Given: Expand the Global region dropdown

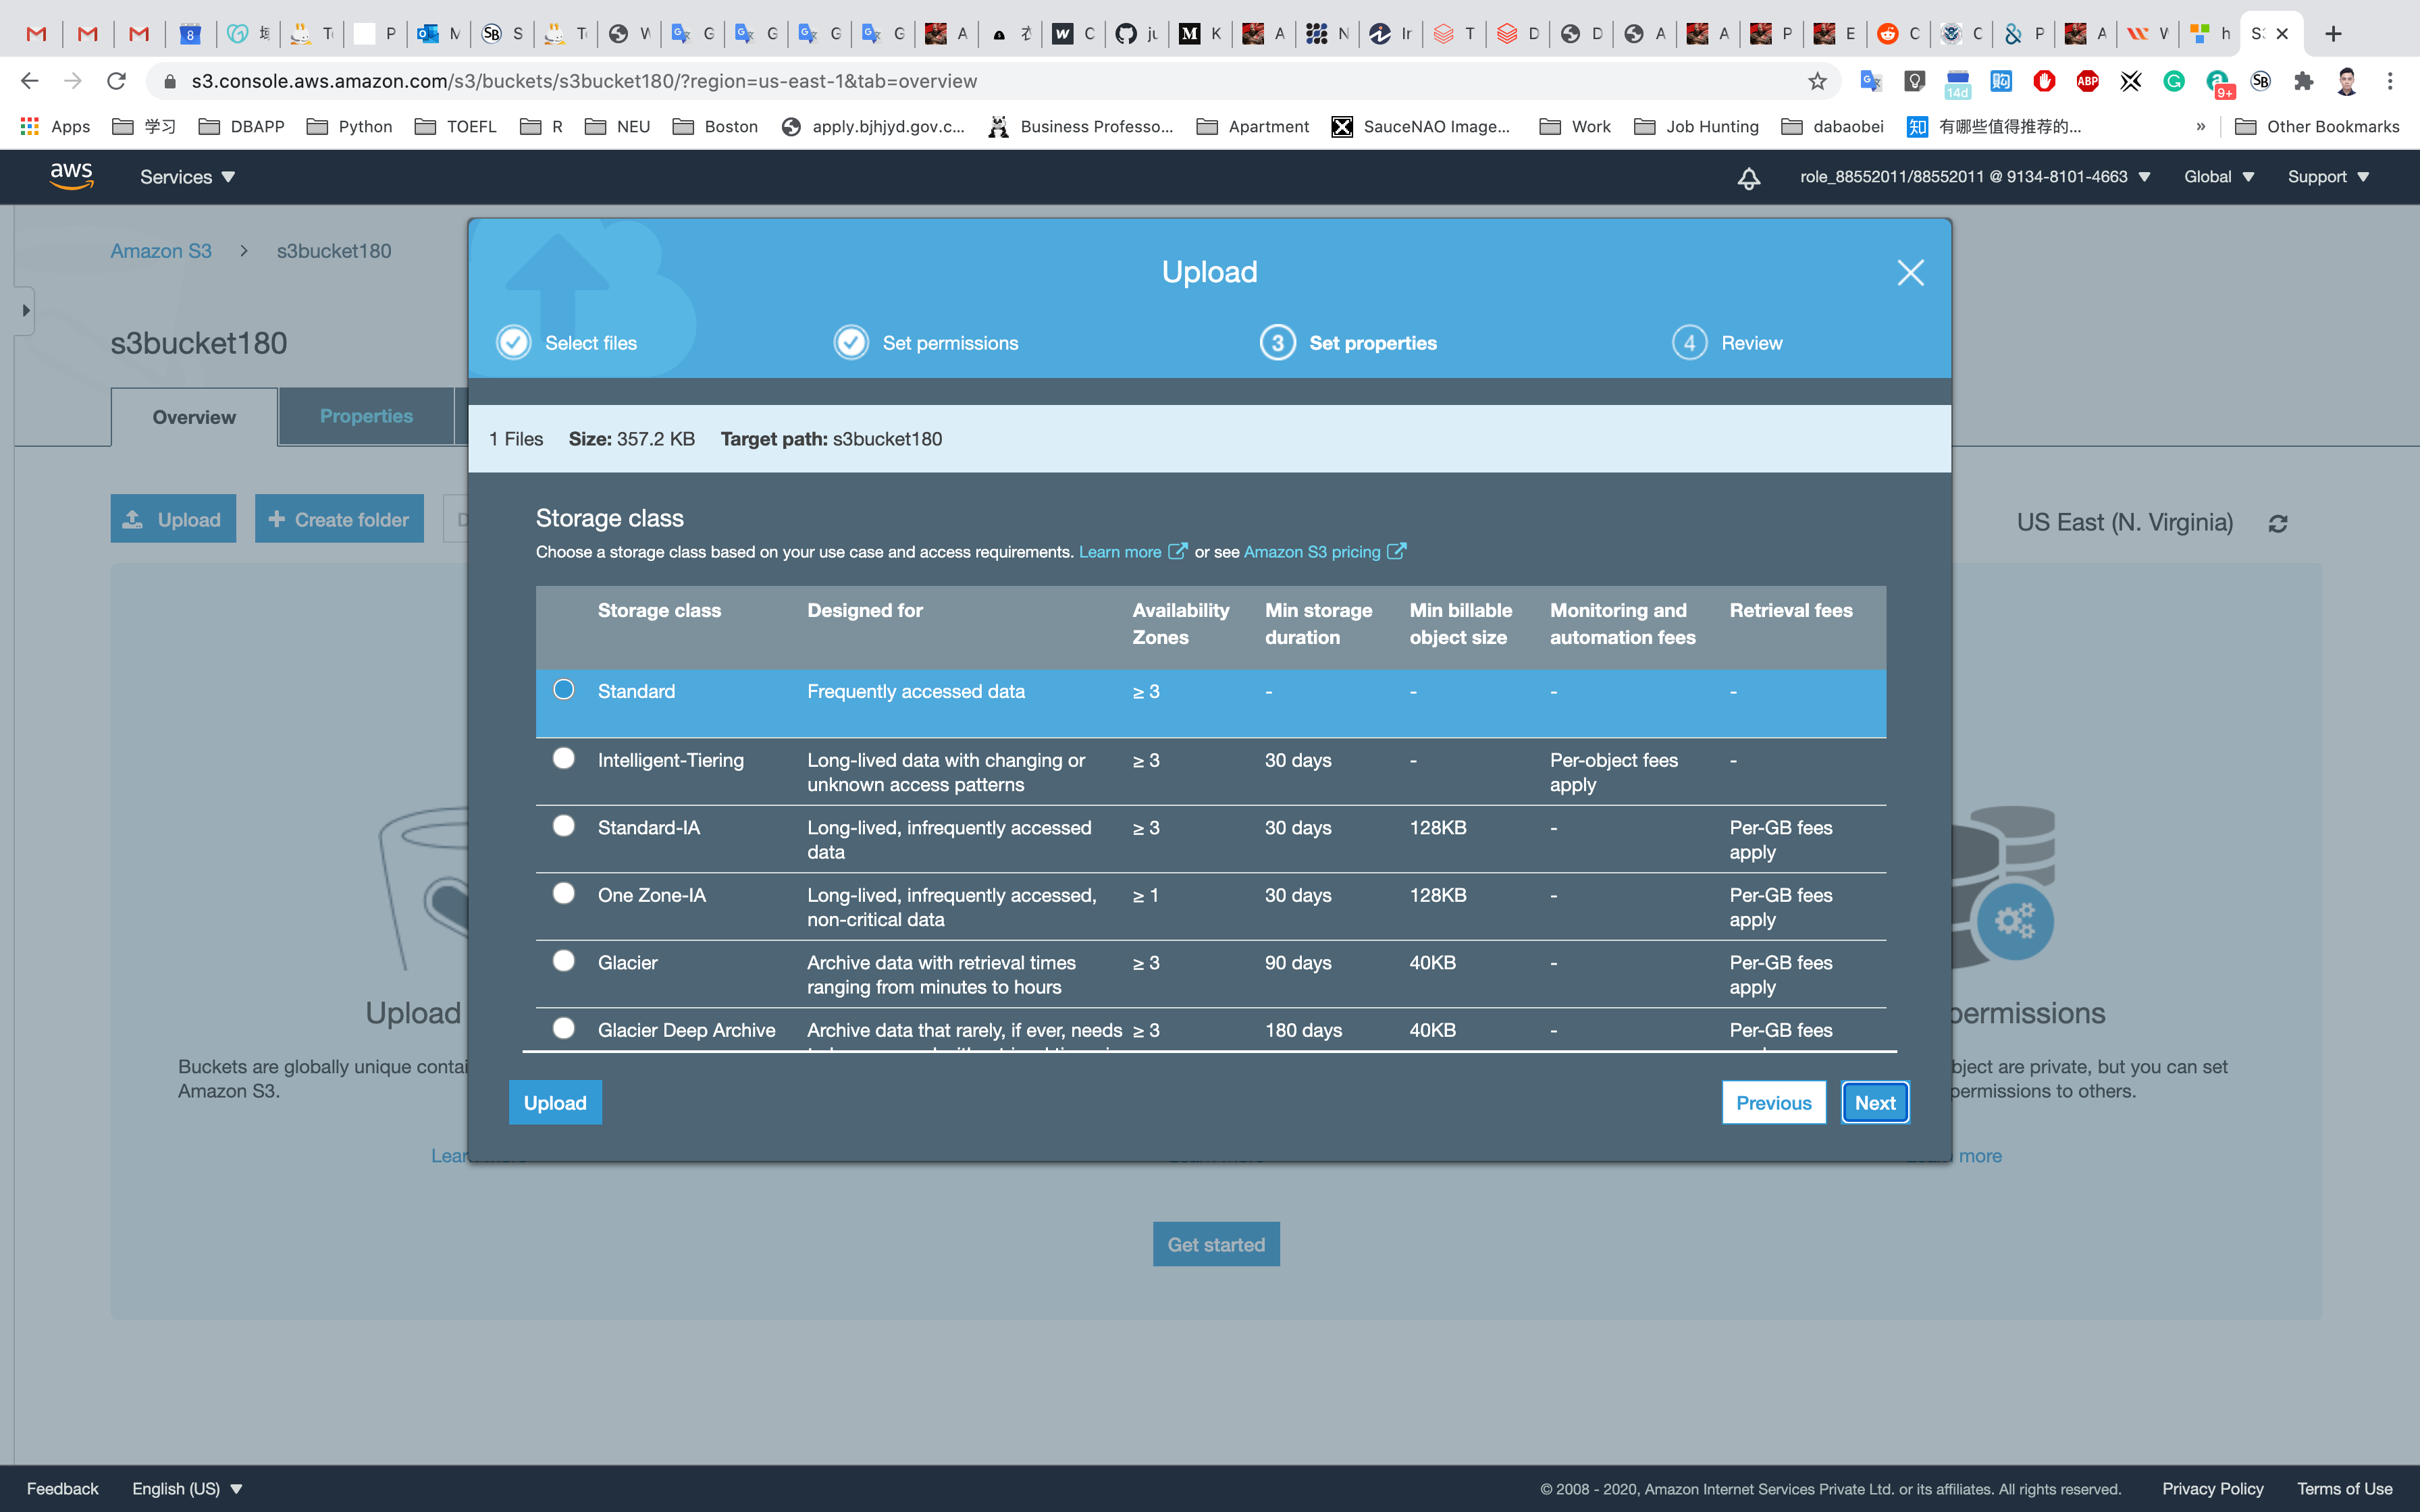Looking at the screenshot, I should tap(2218, 177).
